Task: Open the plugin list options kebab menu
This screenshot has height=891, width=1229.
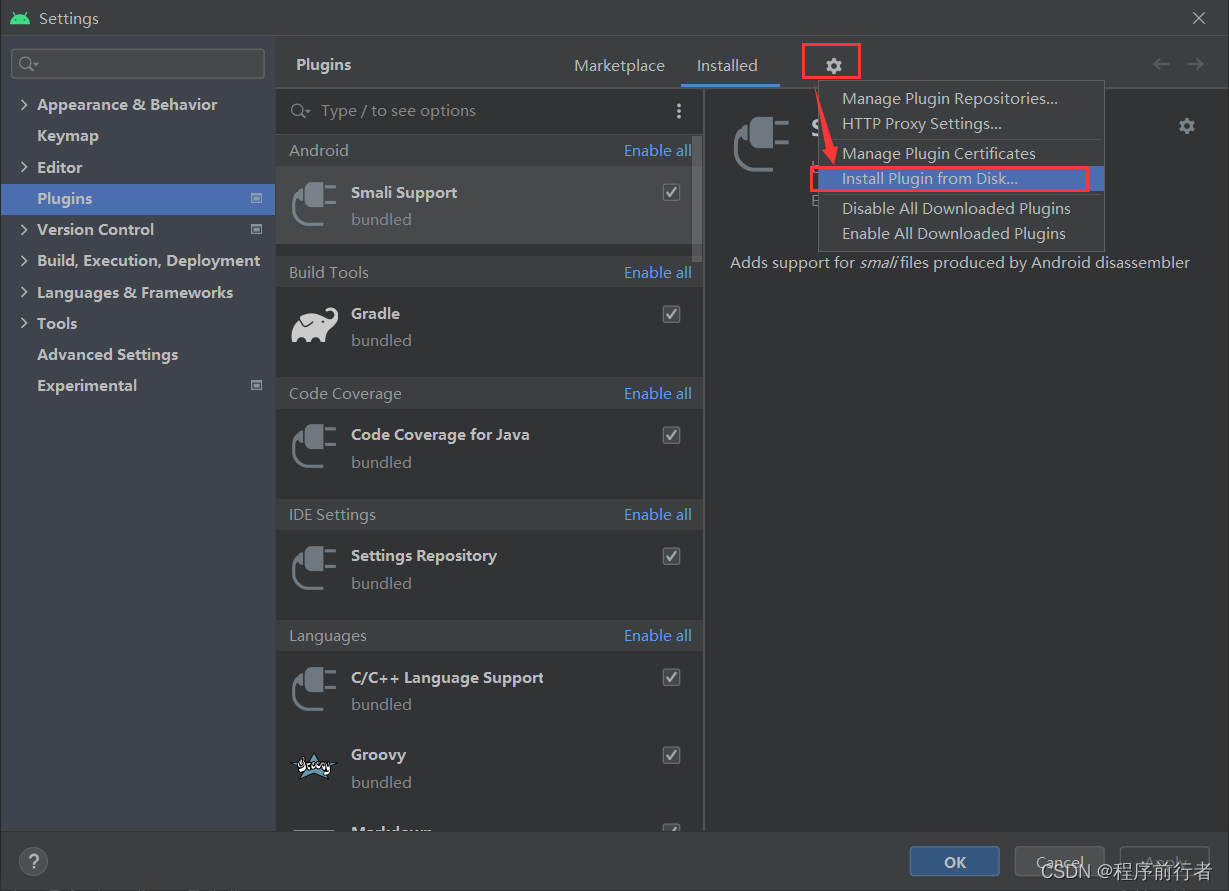Action: (x=679, y=111)
